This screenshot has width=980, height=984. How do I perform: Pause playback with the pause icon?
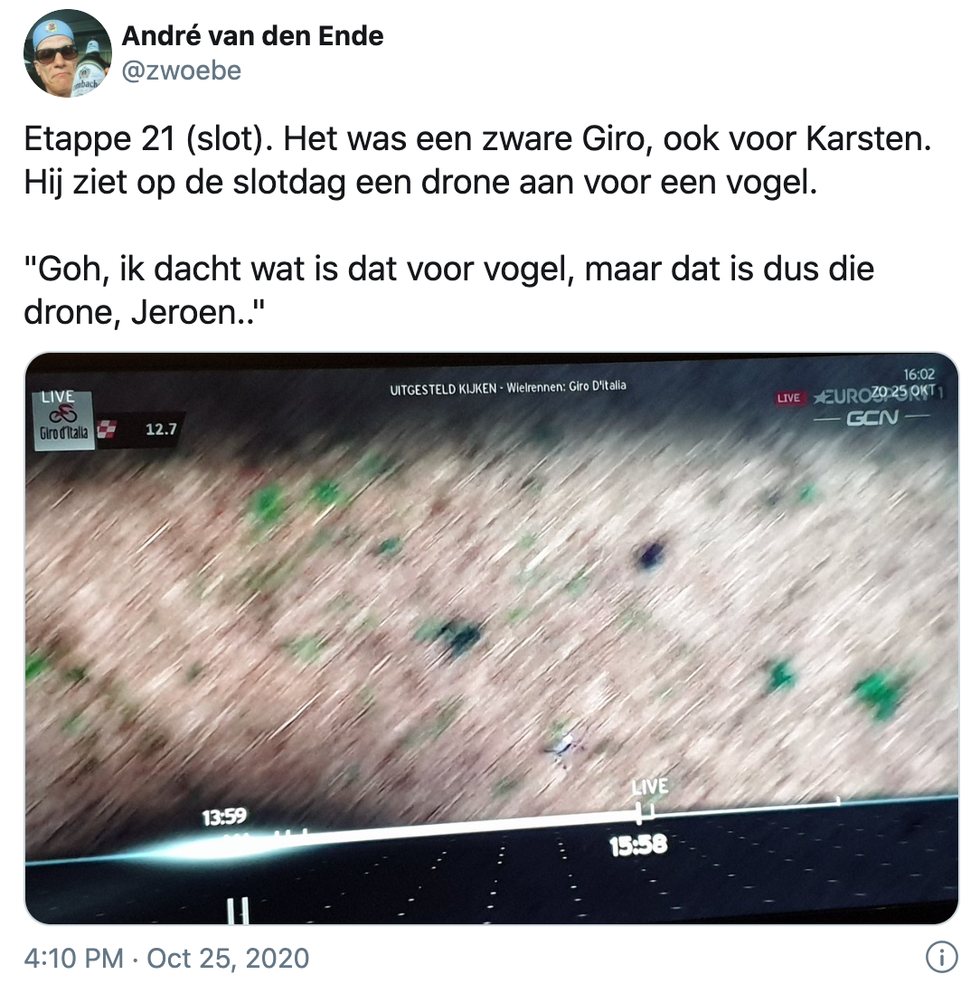(238, 910)
